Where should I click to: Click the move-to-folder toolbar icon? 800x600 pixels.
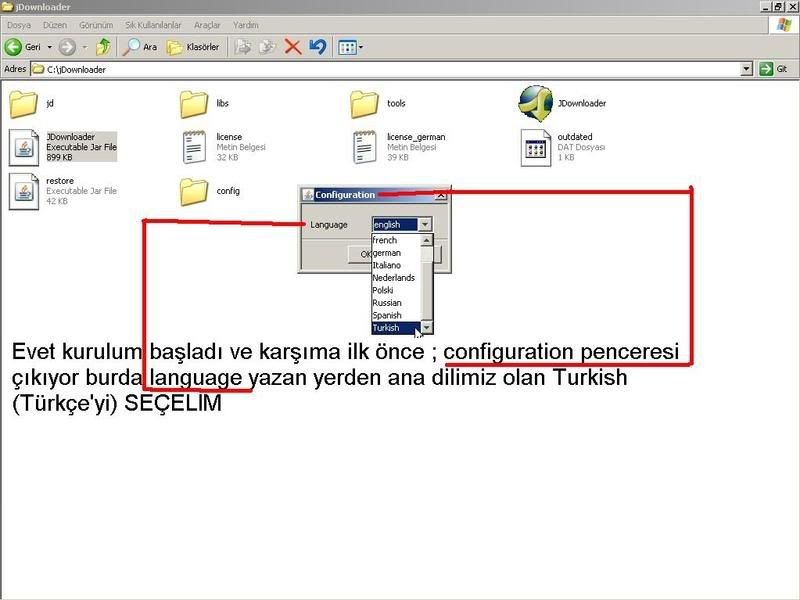(243, 47)
